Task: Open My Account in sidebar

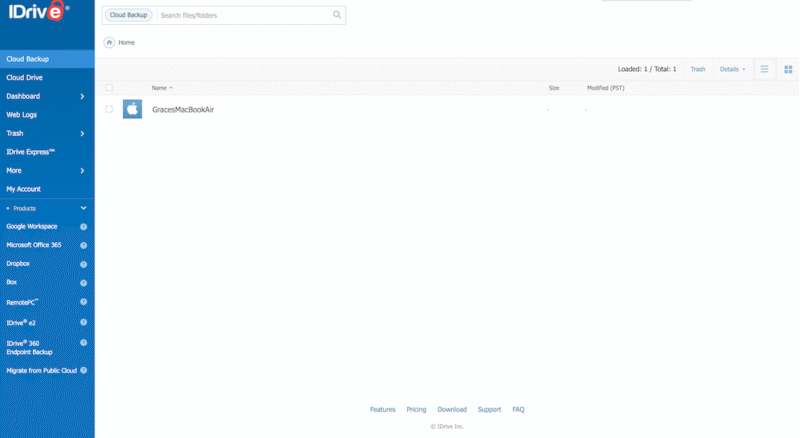Action: 23,189
